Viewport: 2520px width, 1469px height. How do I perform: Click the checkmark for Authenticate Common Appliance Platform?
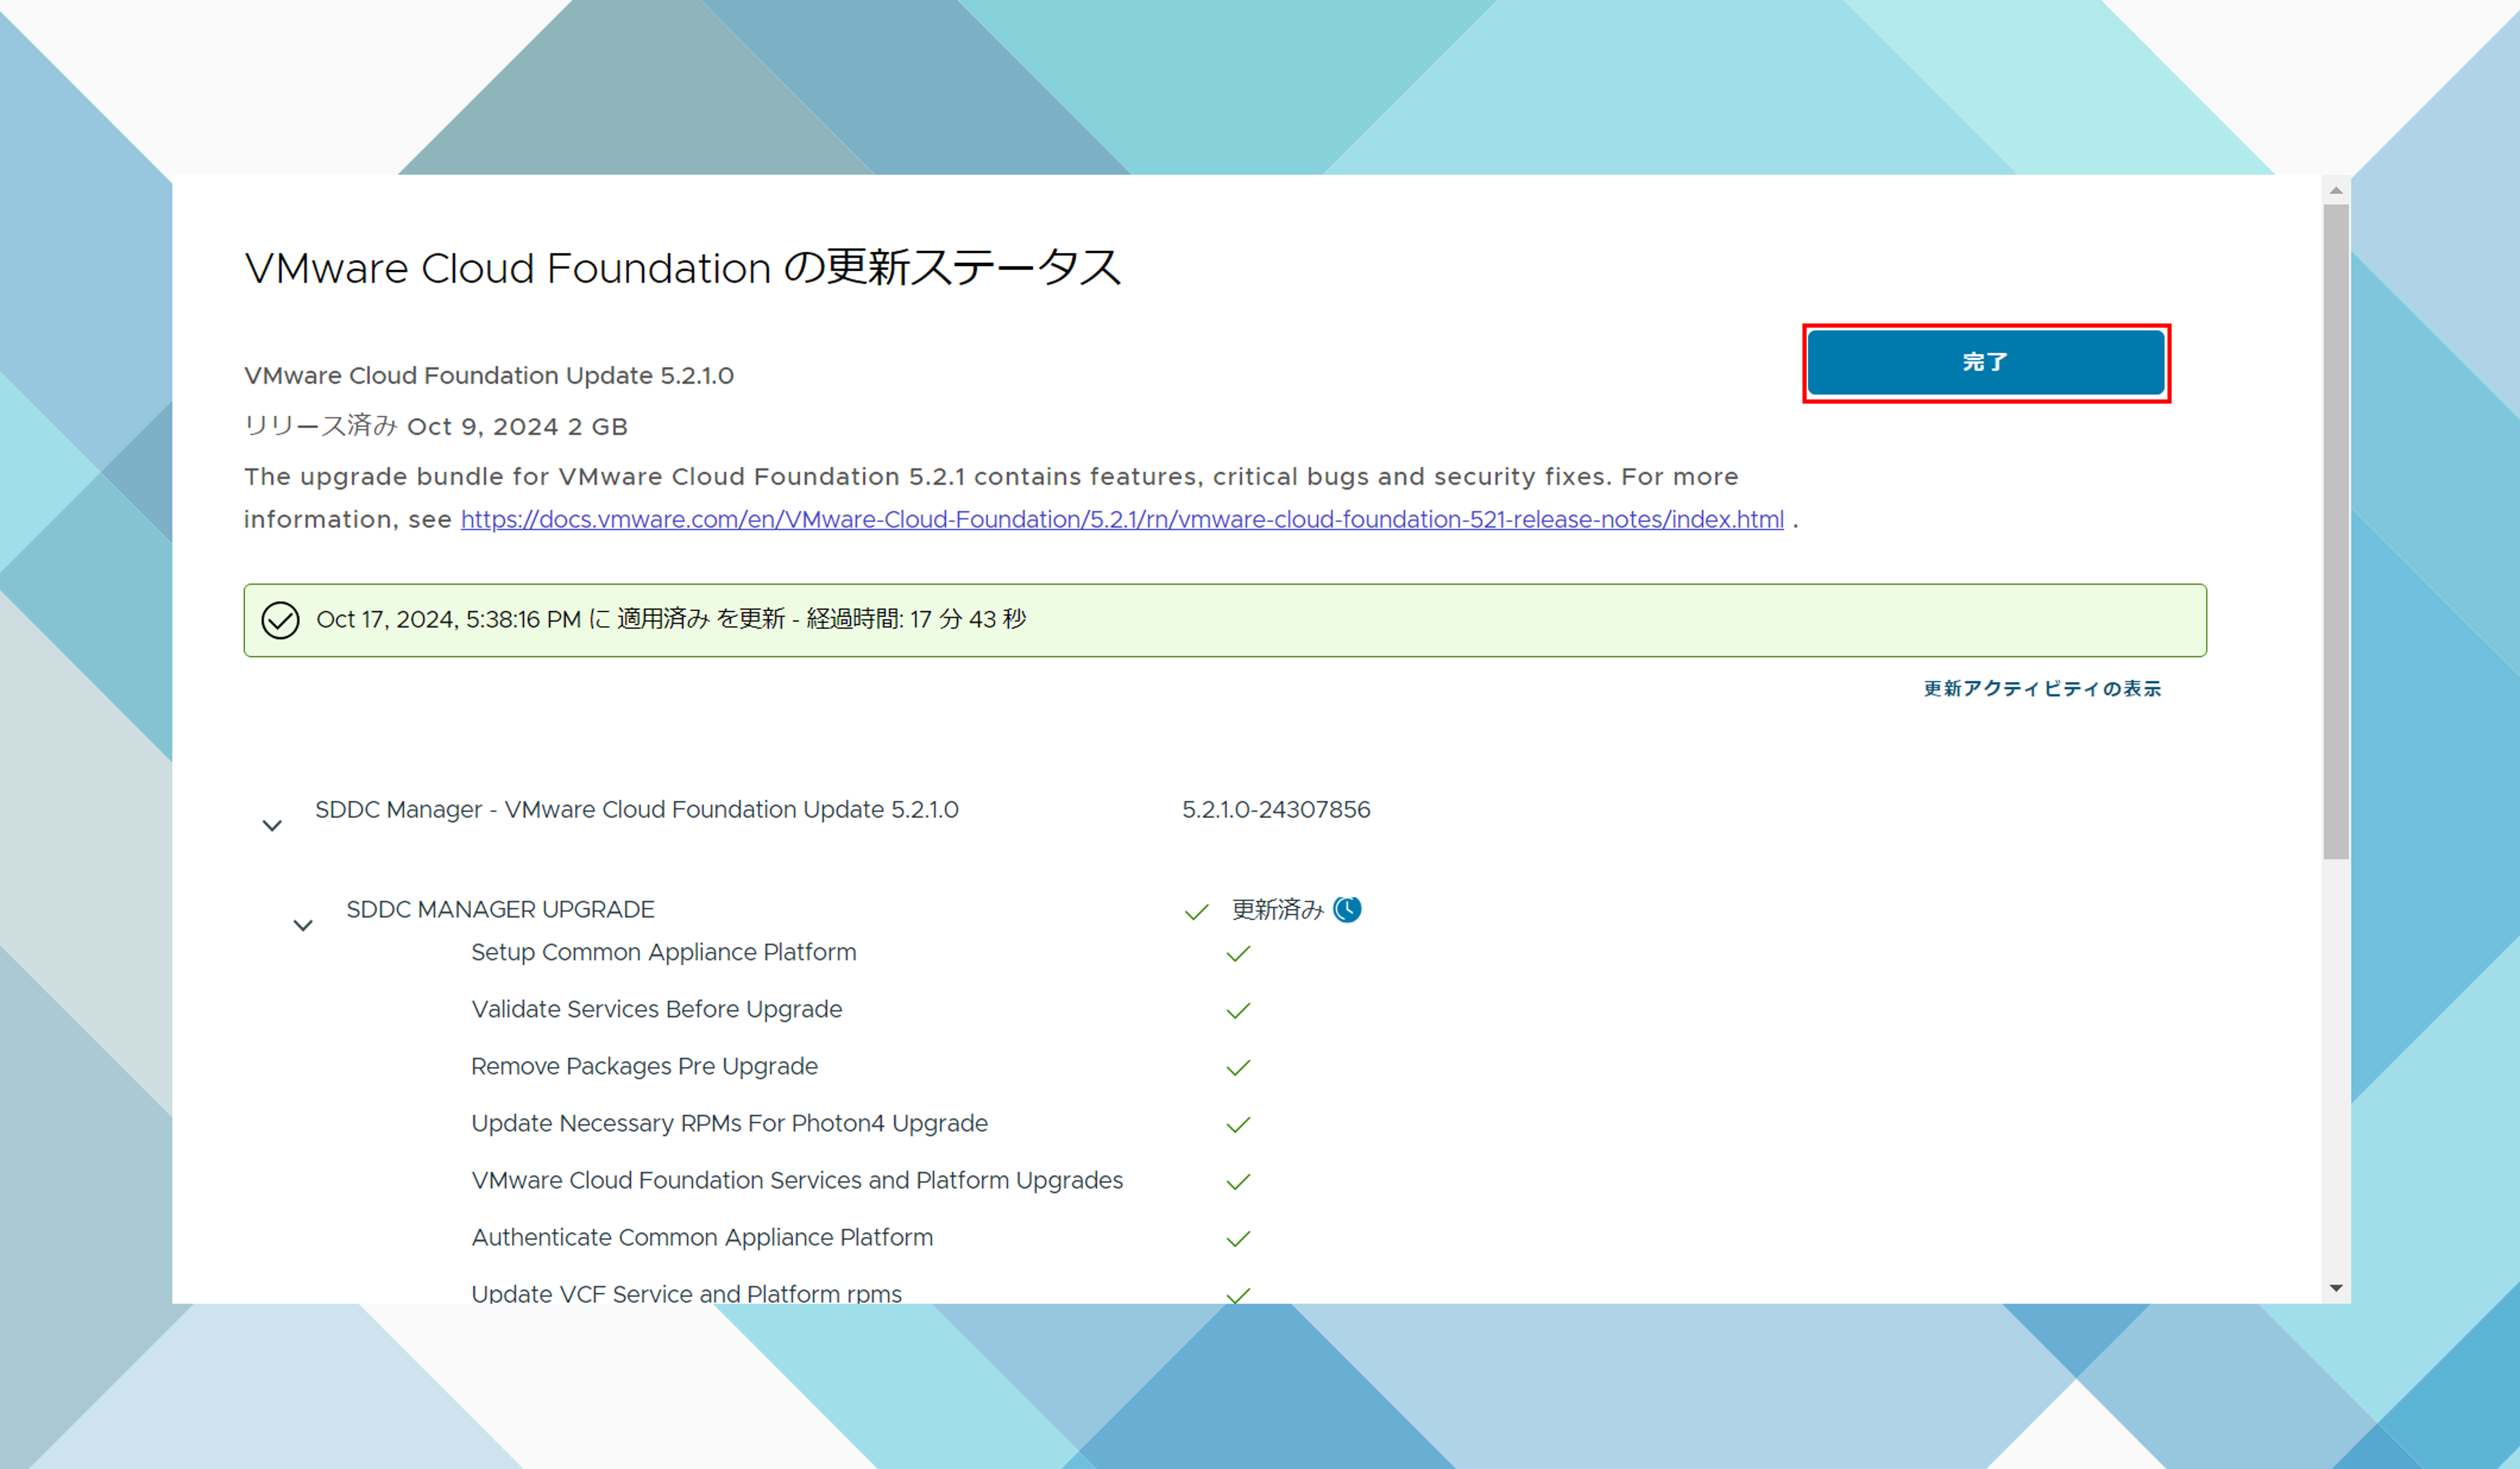(x=1238, y=1239)
